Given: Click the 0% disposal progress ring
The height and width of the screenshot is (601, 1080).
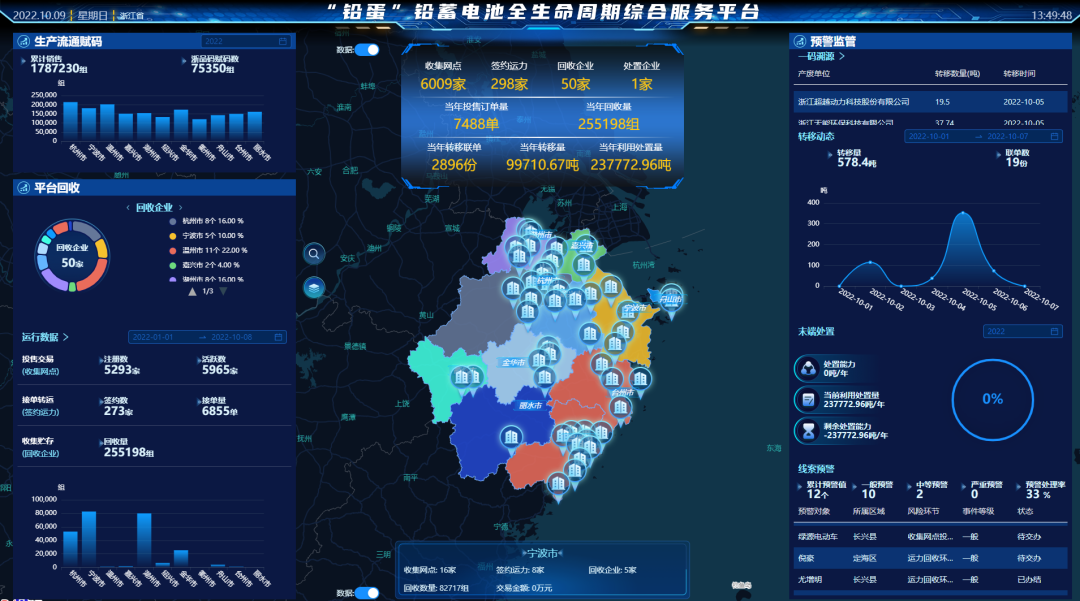Looking at the screenshot, I should [x=993, y=399].
